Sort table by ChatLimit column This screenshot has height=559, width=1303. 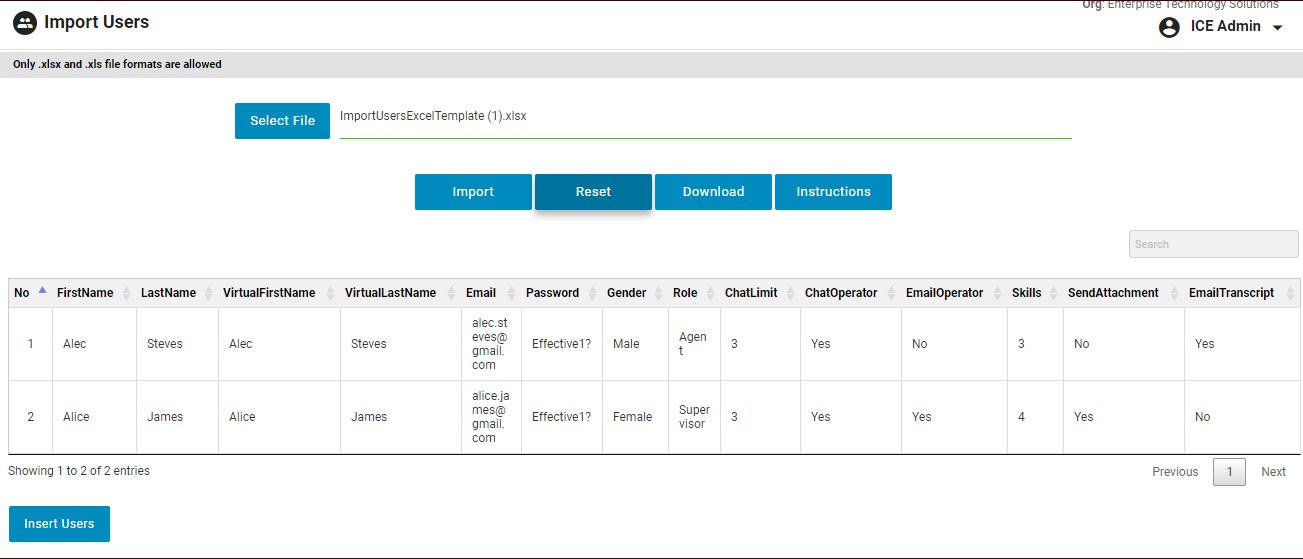[751, 293]
